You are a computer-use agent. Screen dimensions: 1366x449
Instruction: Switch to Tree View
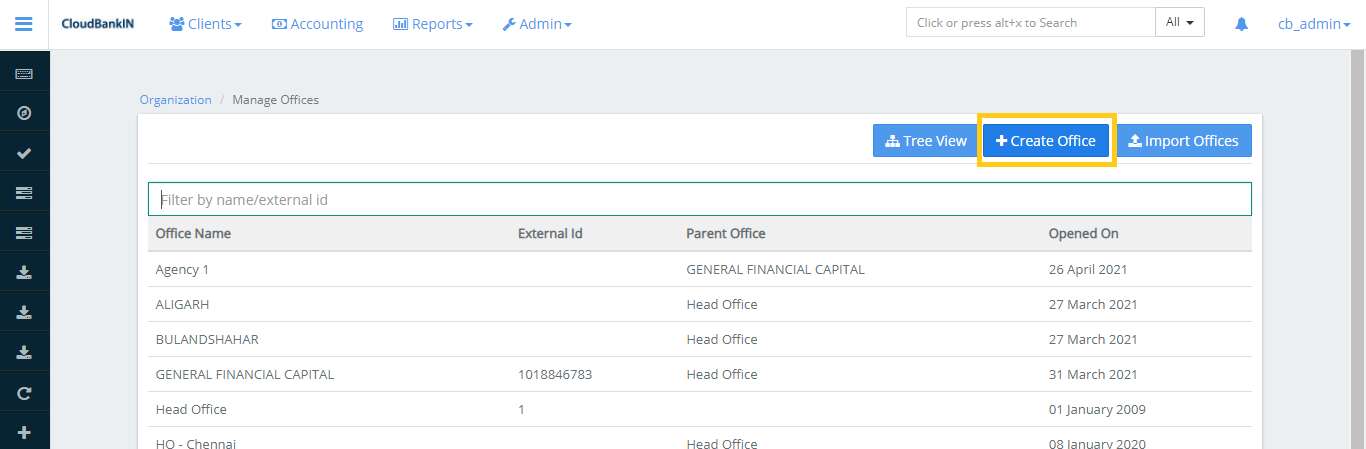click(925, 141)
